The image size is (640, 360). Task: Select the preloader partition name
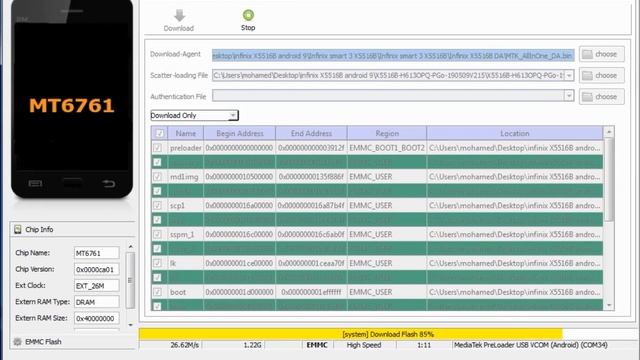pos(186,148)
